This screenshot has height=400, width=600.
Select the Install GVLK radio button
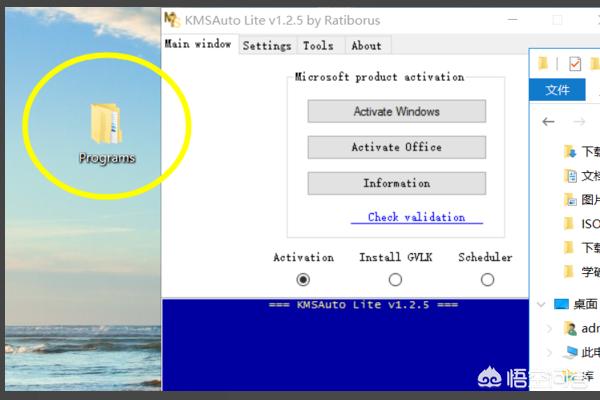coord(395,279)
